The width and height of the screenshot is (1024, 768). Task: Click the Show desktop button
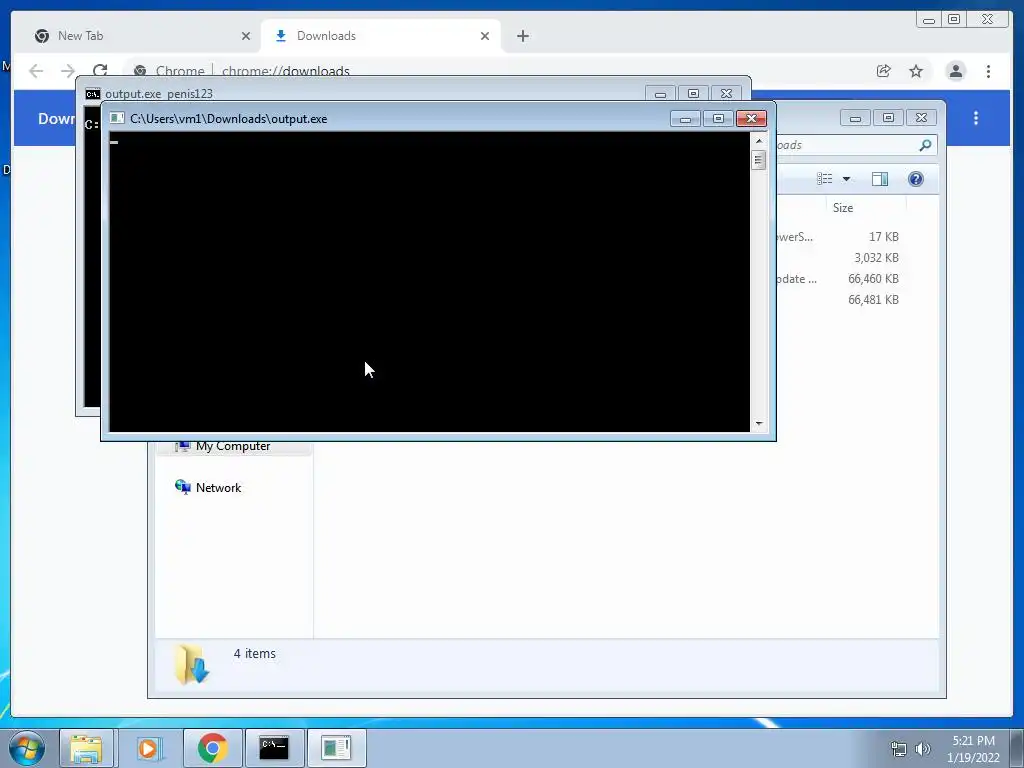click(1017, 748)
